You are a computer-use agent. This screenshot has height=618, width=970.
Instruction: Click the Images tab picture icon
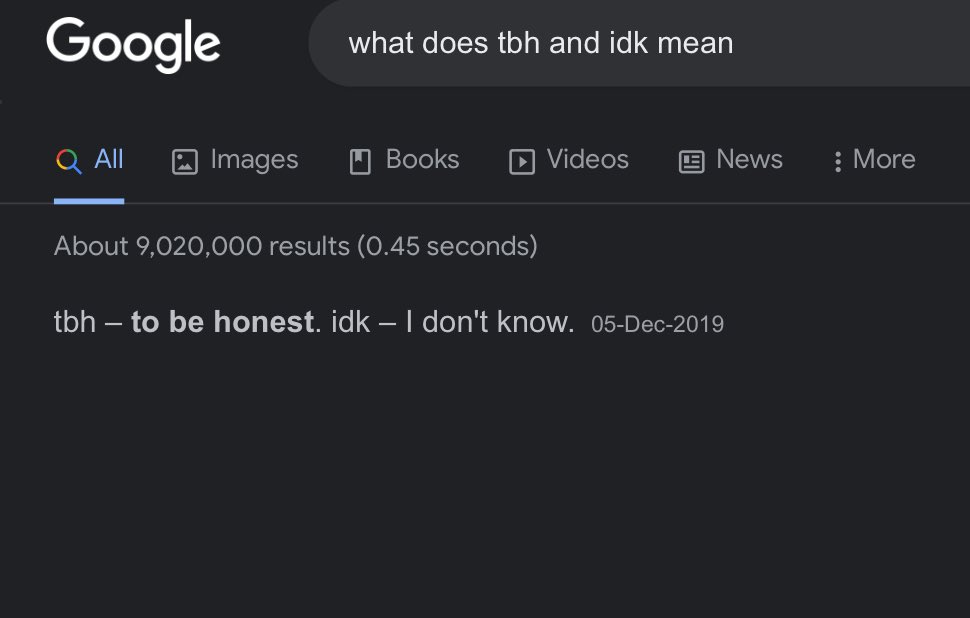184,162
